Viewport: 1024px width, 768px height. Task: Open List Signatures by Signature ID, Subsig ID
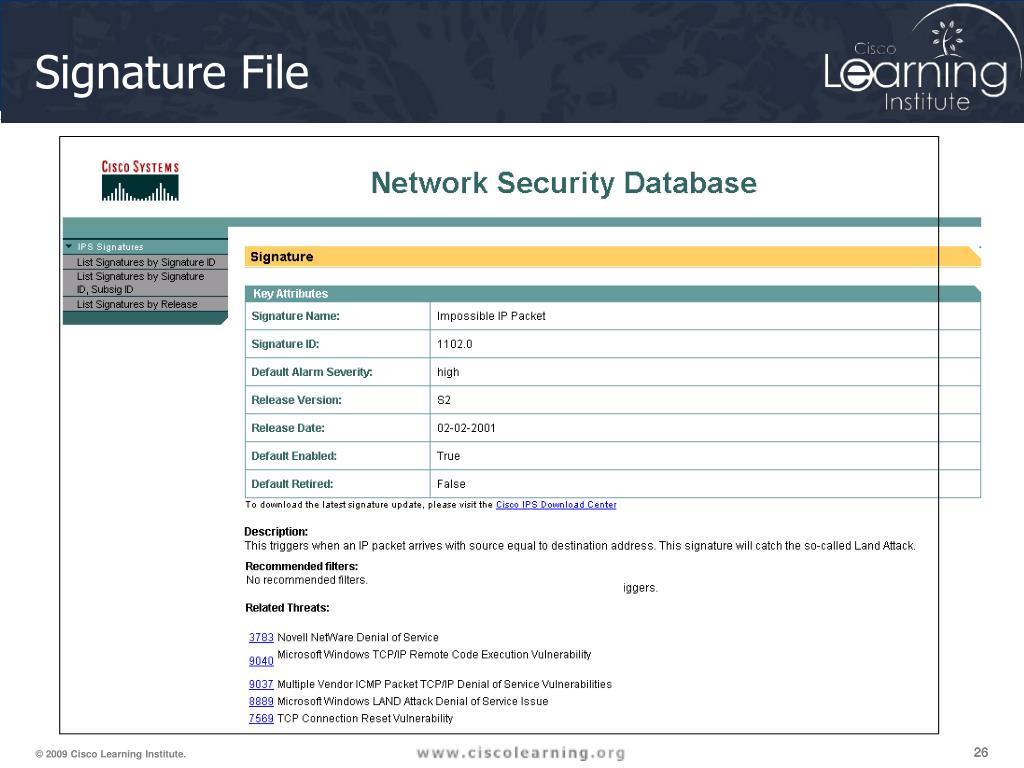pos(140,283)
